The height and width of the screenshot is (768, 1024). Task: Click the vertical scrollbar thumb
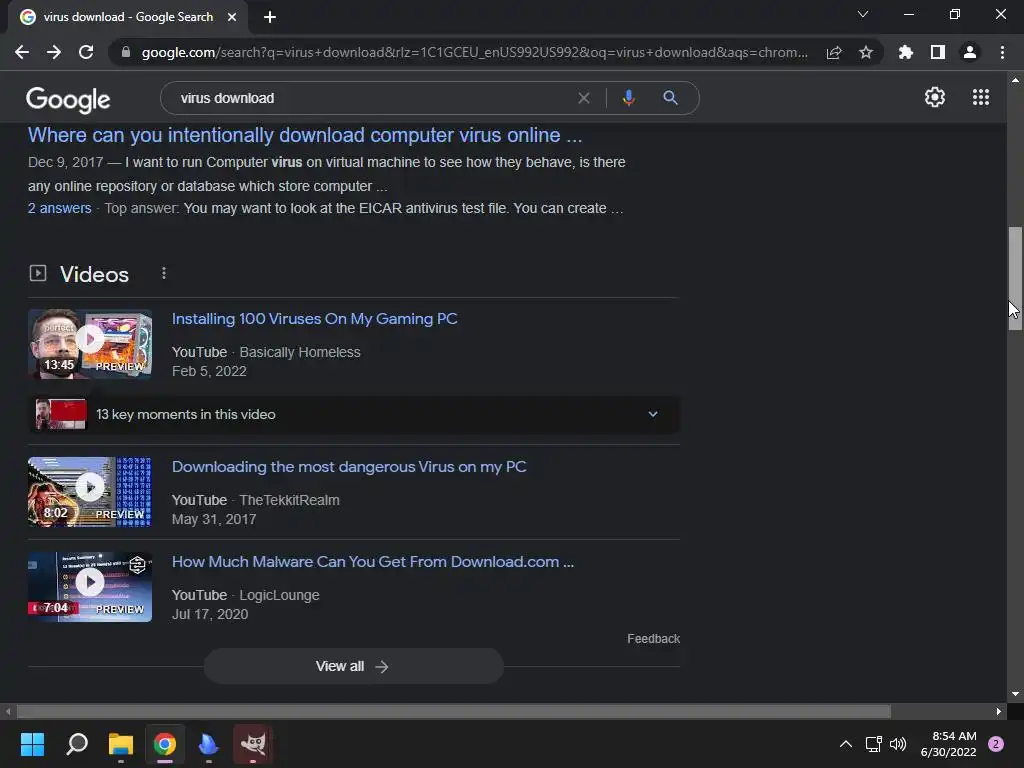(1015, 279)
